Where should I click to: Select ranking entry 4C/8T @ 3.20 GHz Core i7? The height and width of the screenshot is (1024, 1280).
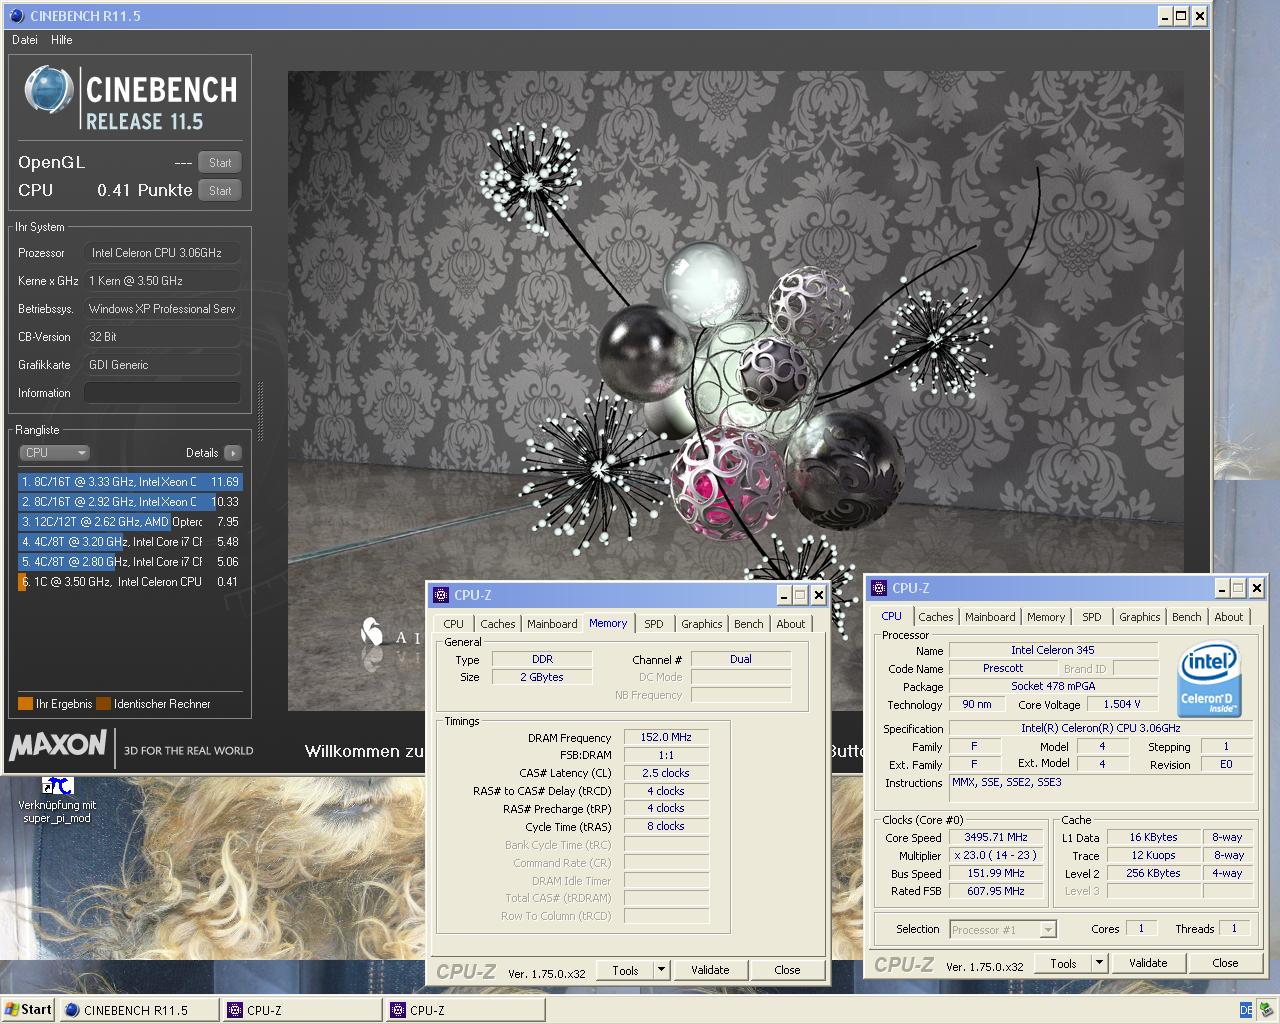coord(130,542)
